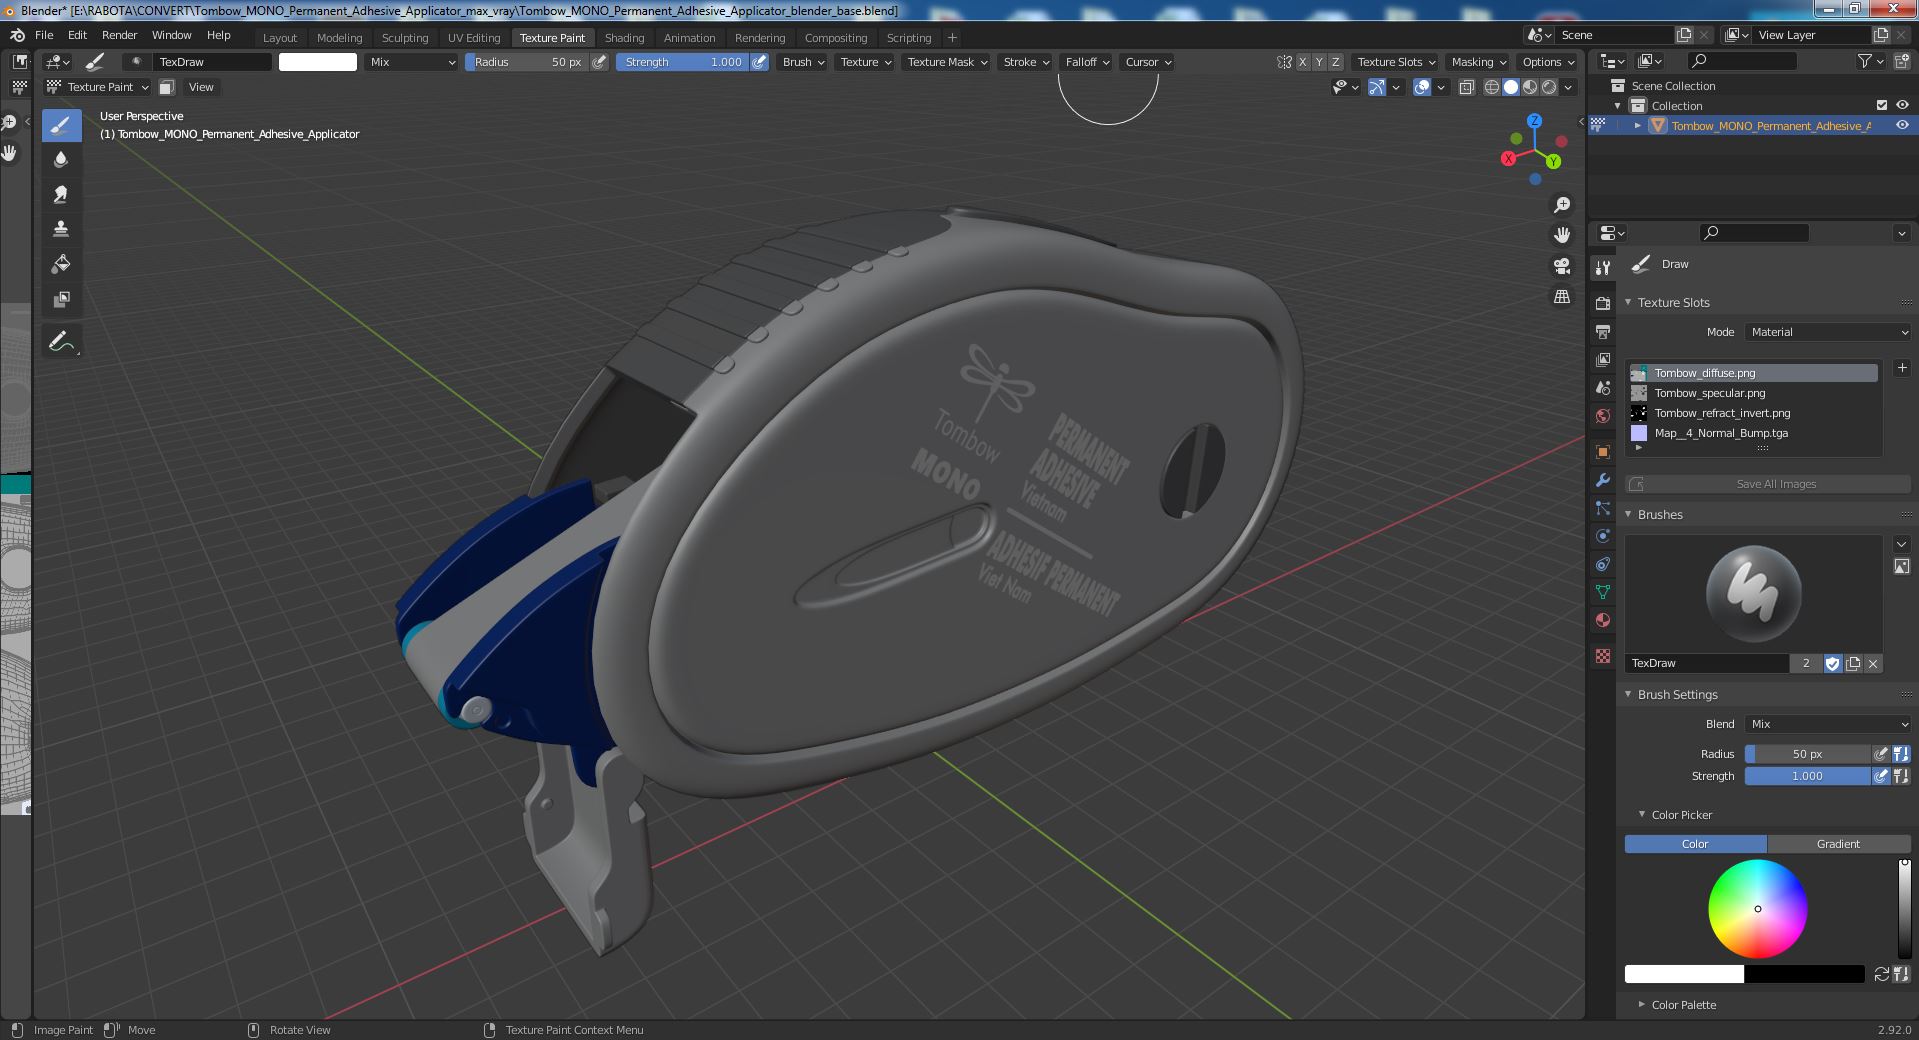1919x1040 pixels.
Task: Hide Collection via eye icon
Action: (1902, 105)
